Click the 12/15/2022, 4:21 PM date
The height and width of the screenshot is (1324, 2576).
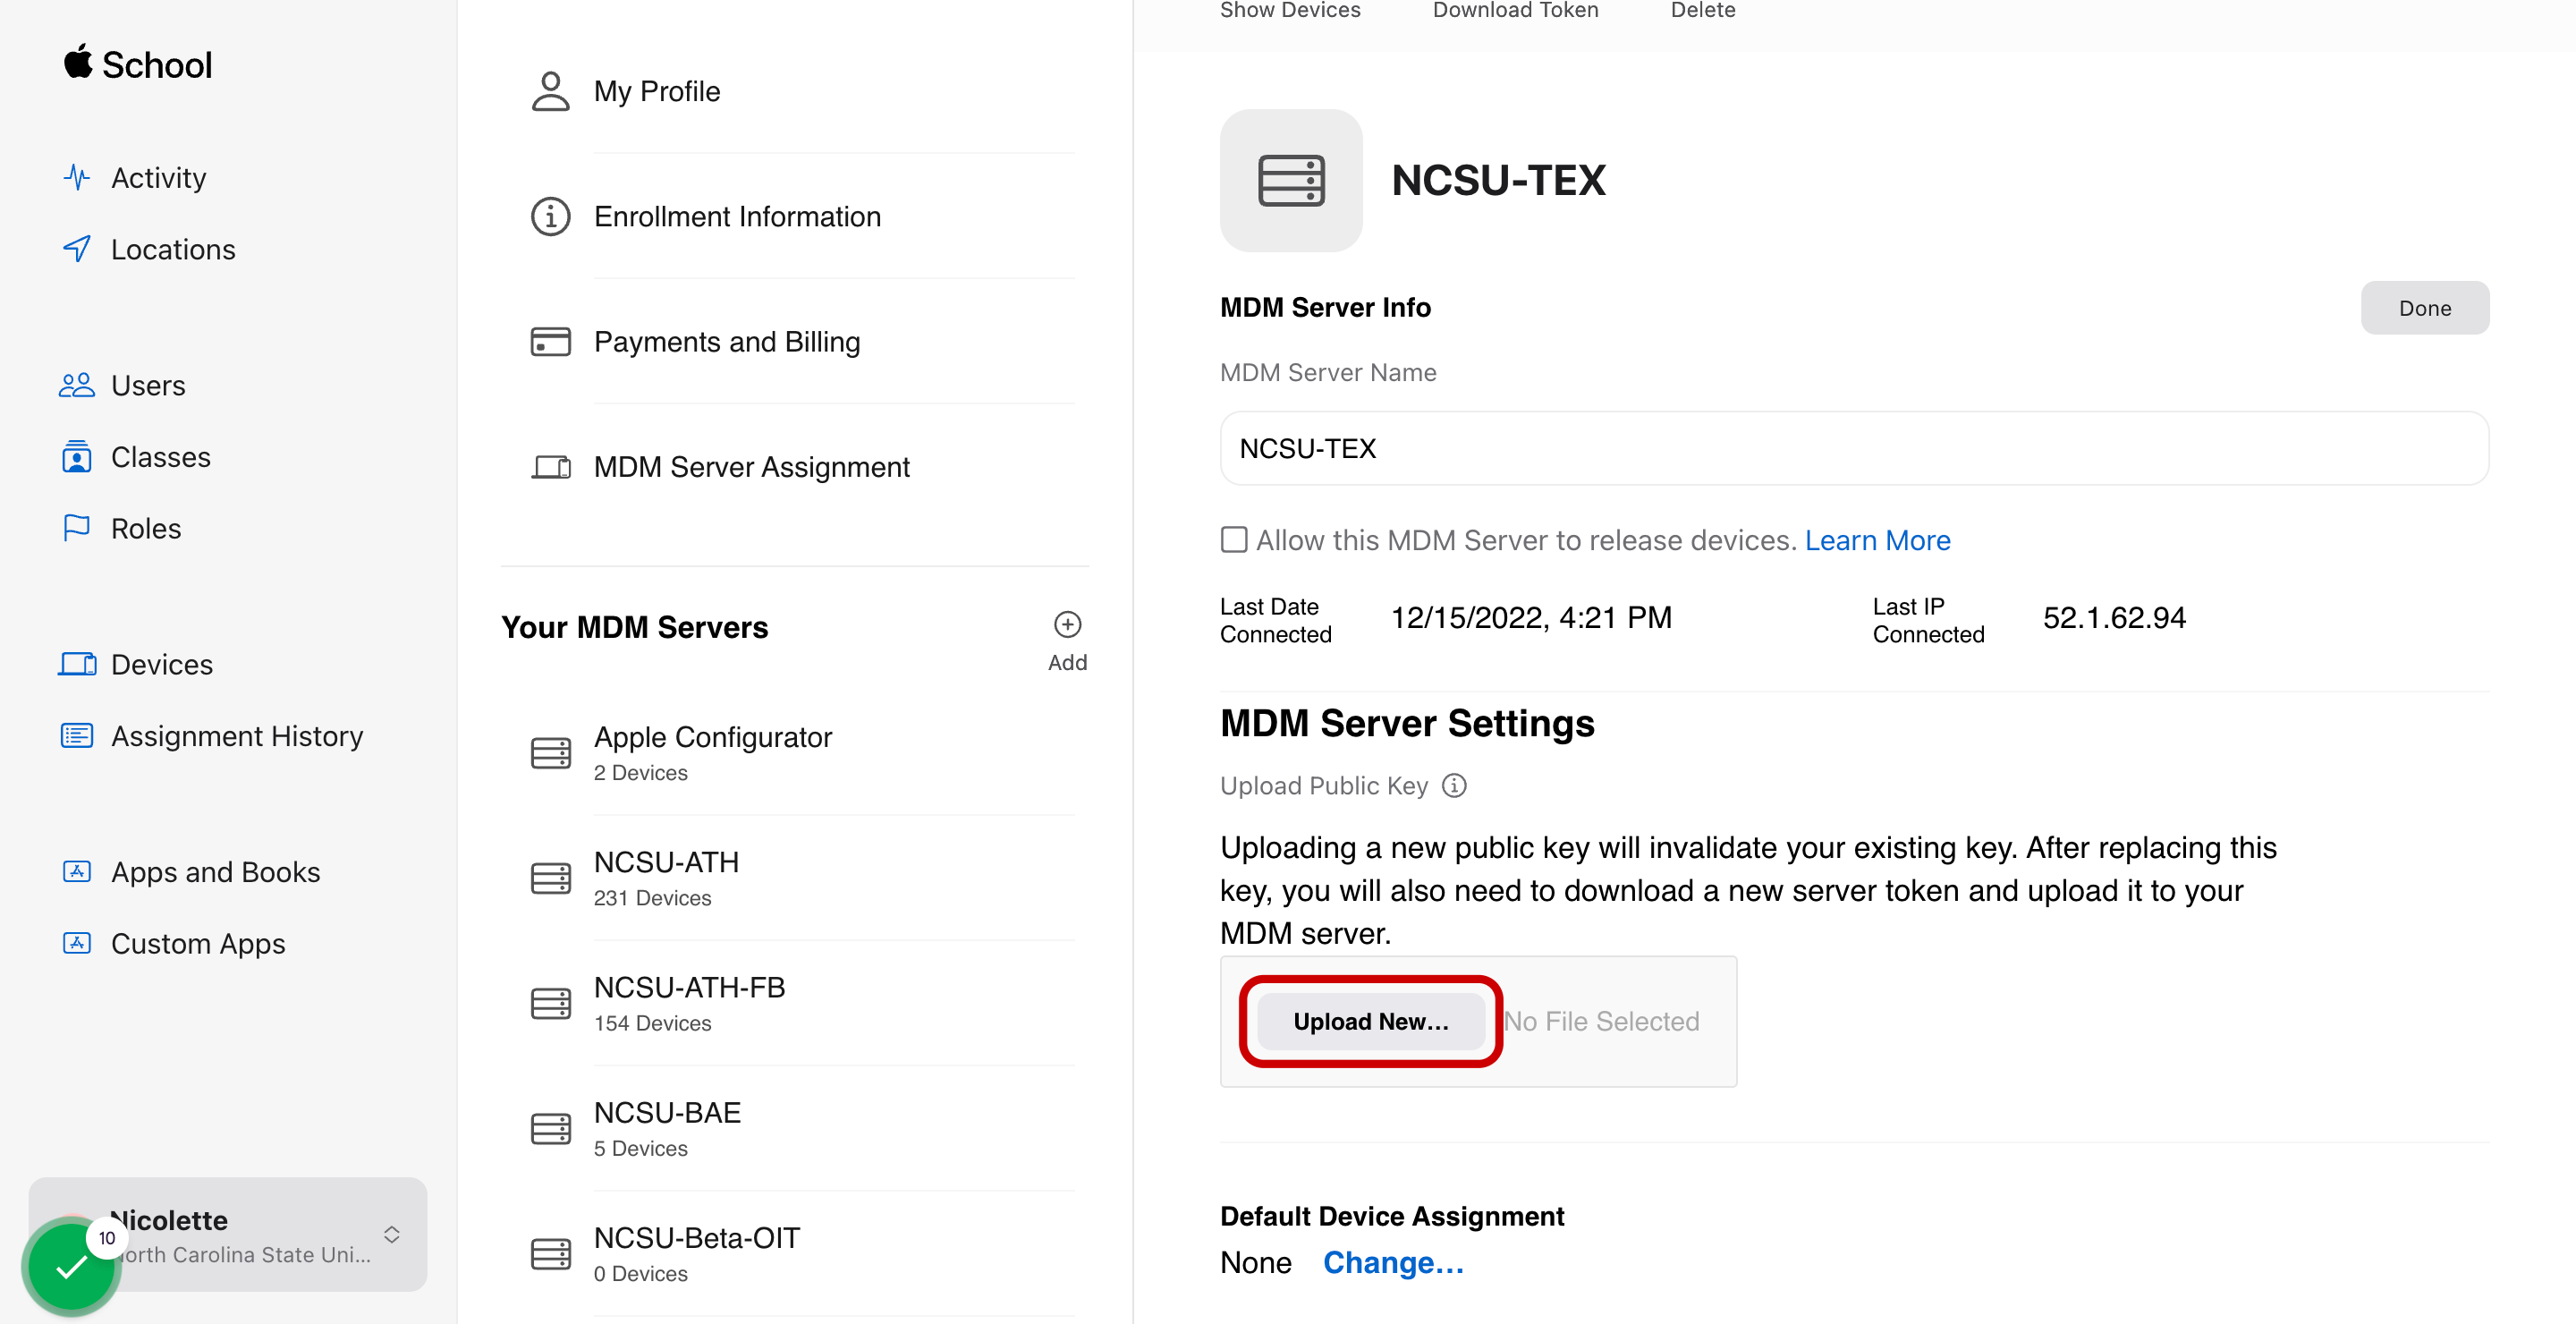pos(1531,618)
